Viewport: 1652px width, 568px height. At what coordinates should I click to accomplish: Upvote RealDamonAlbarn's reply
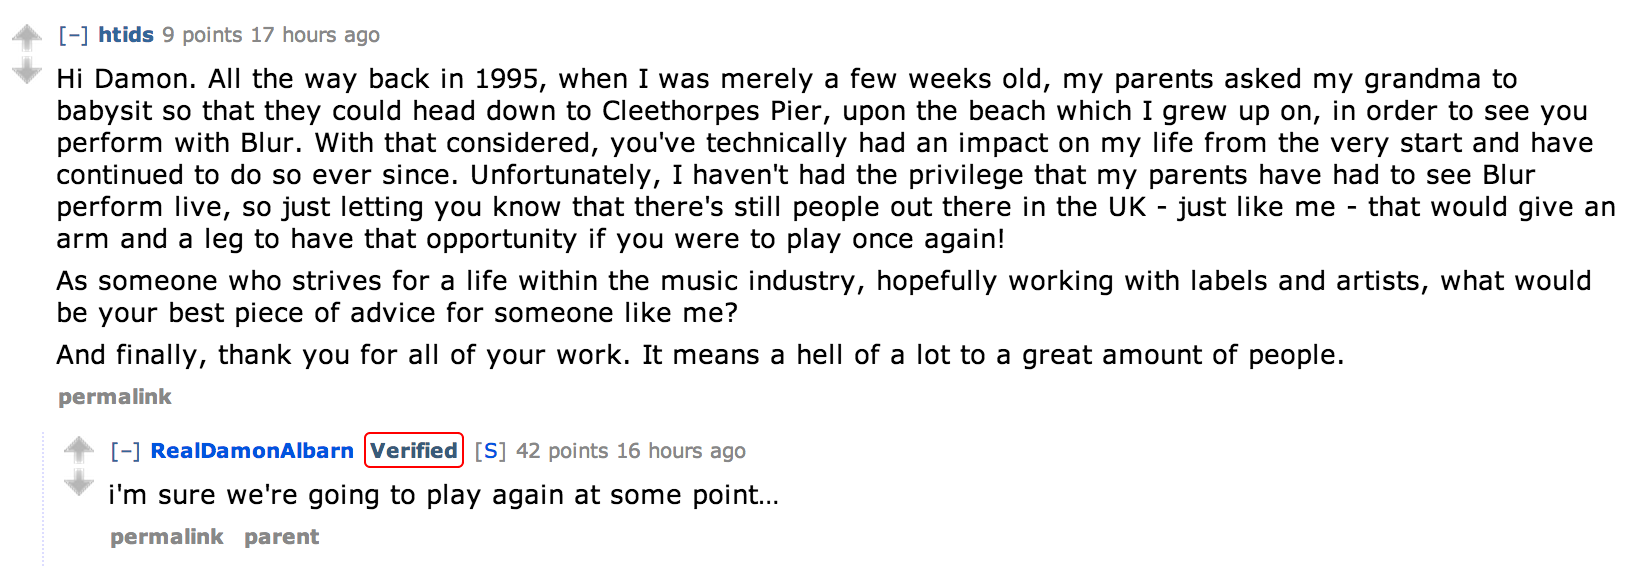point(79,450)
